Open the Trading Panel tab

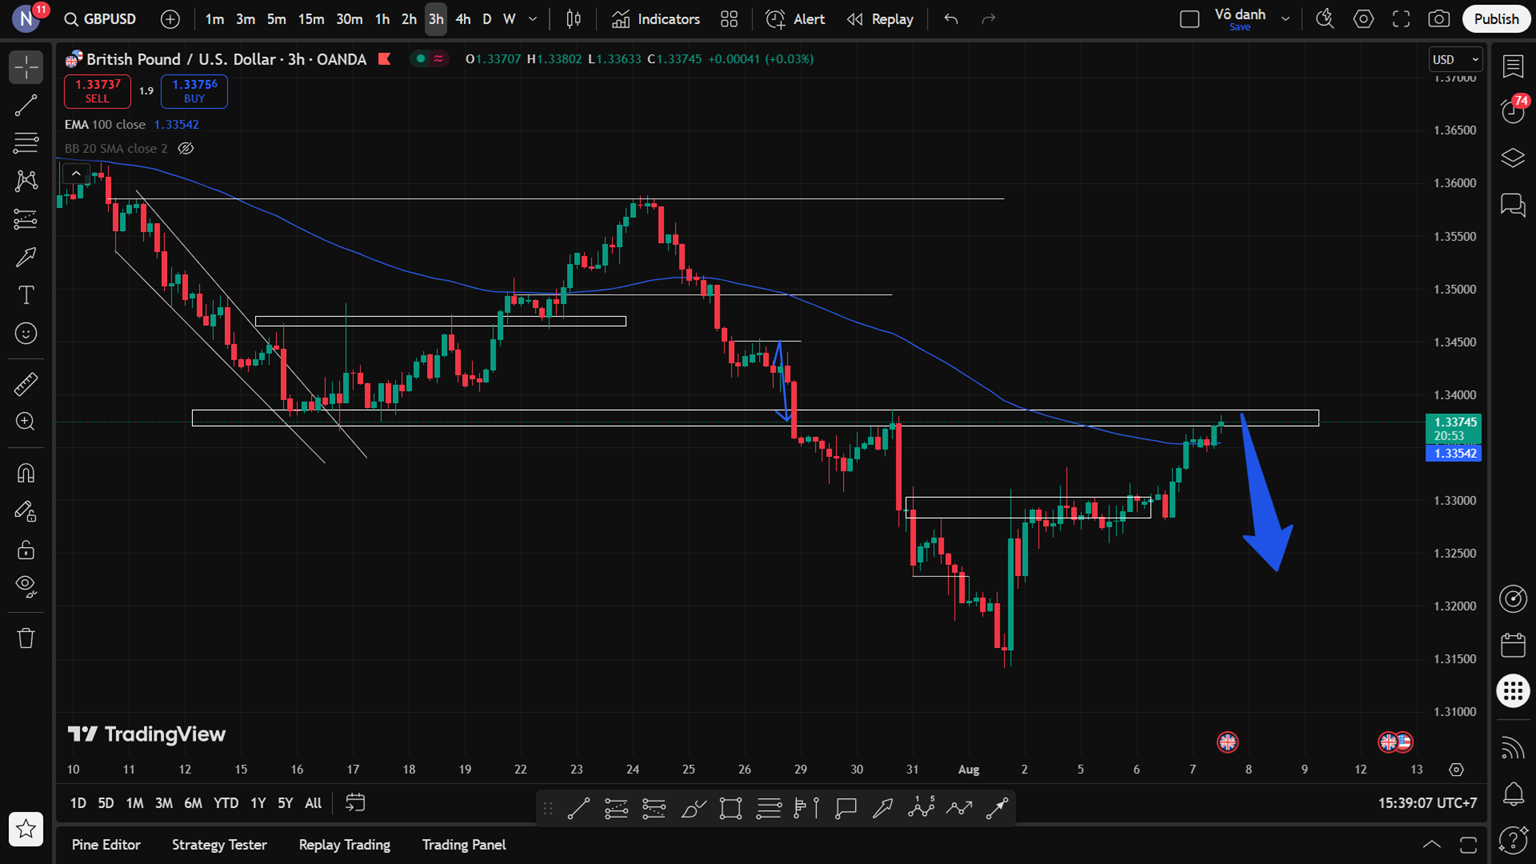[x=464, y=845]
